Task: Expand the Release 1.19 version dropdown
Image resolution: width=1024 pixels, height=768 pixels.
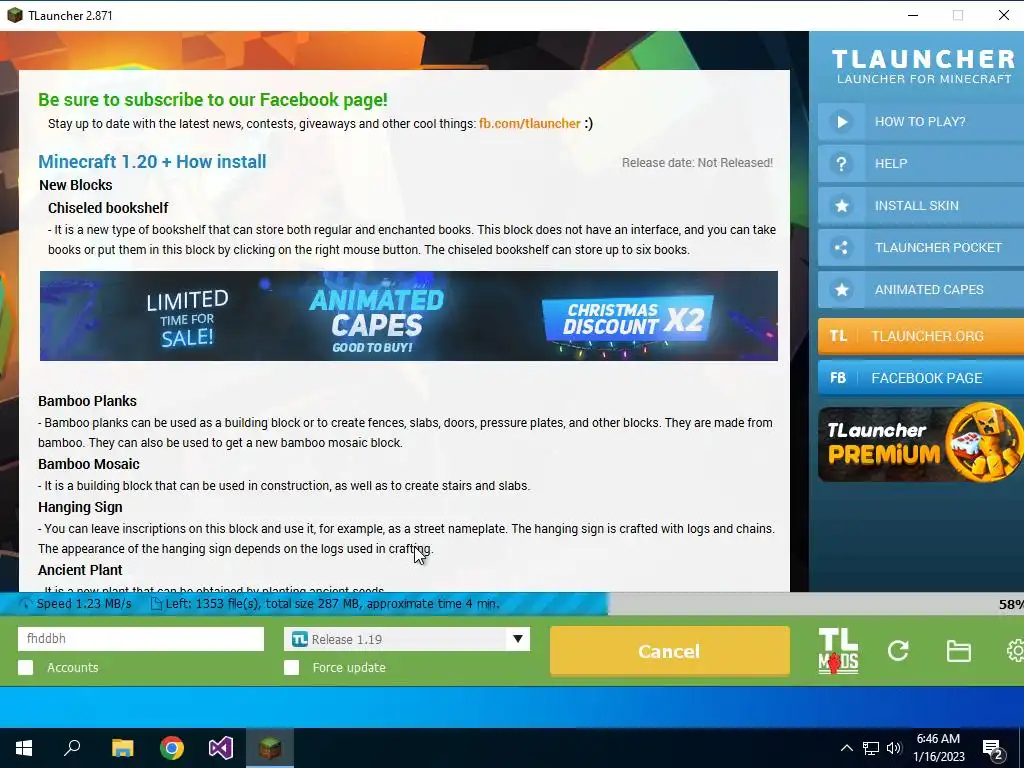Action: (406, 639)
